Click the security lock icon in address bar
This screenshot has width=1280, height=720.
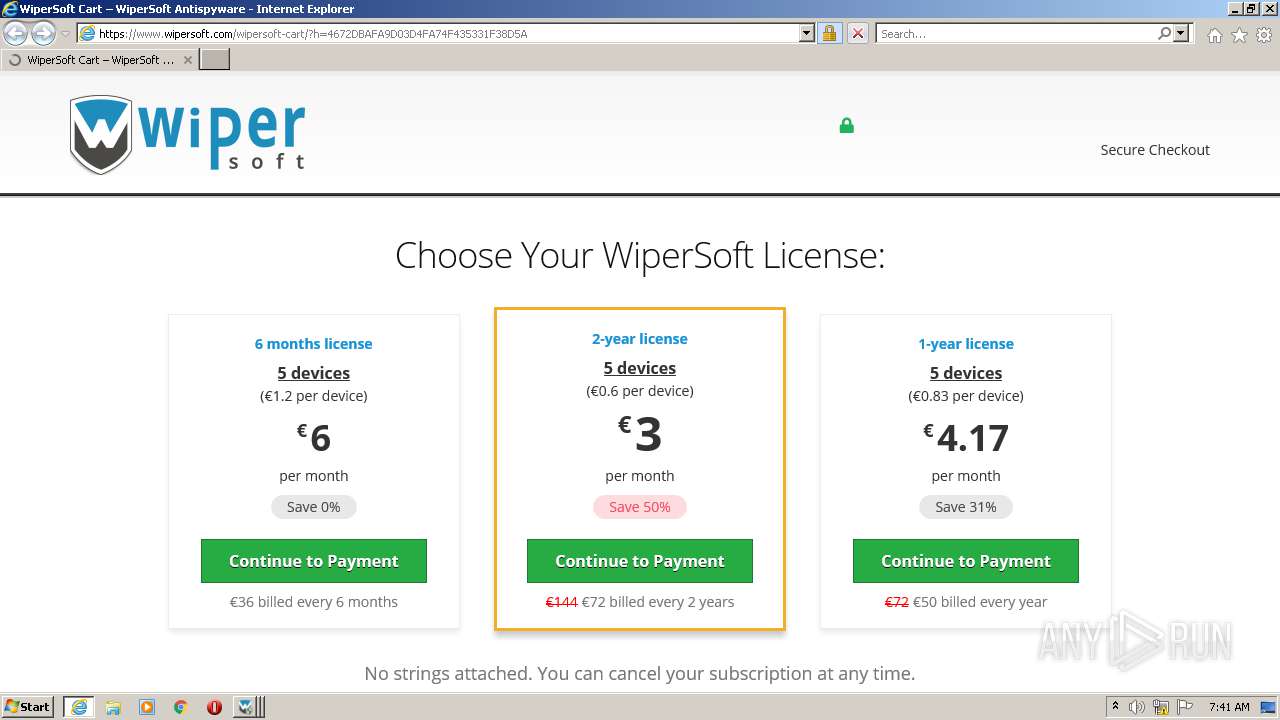829,34
